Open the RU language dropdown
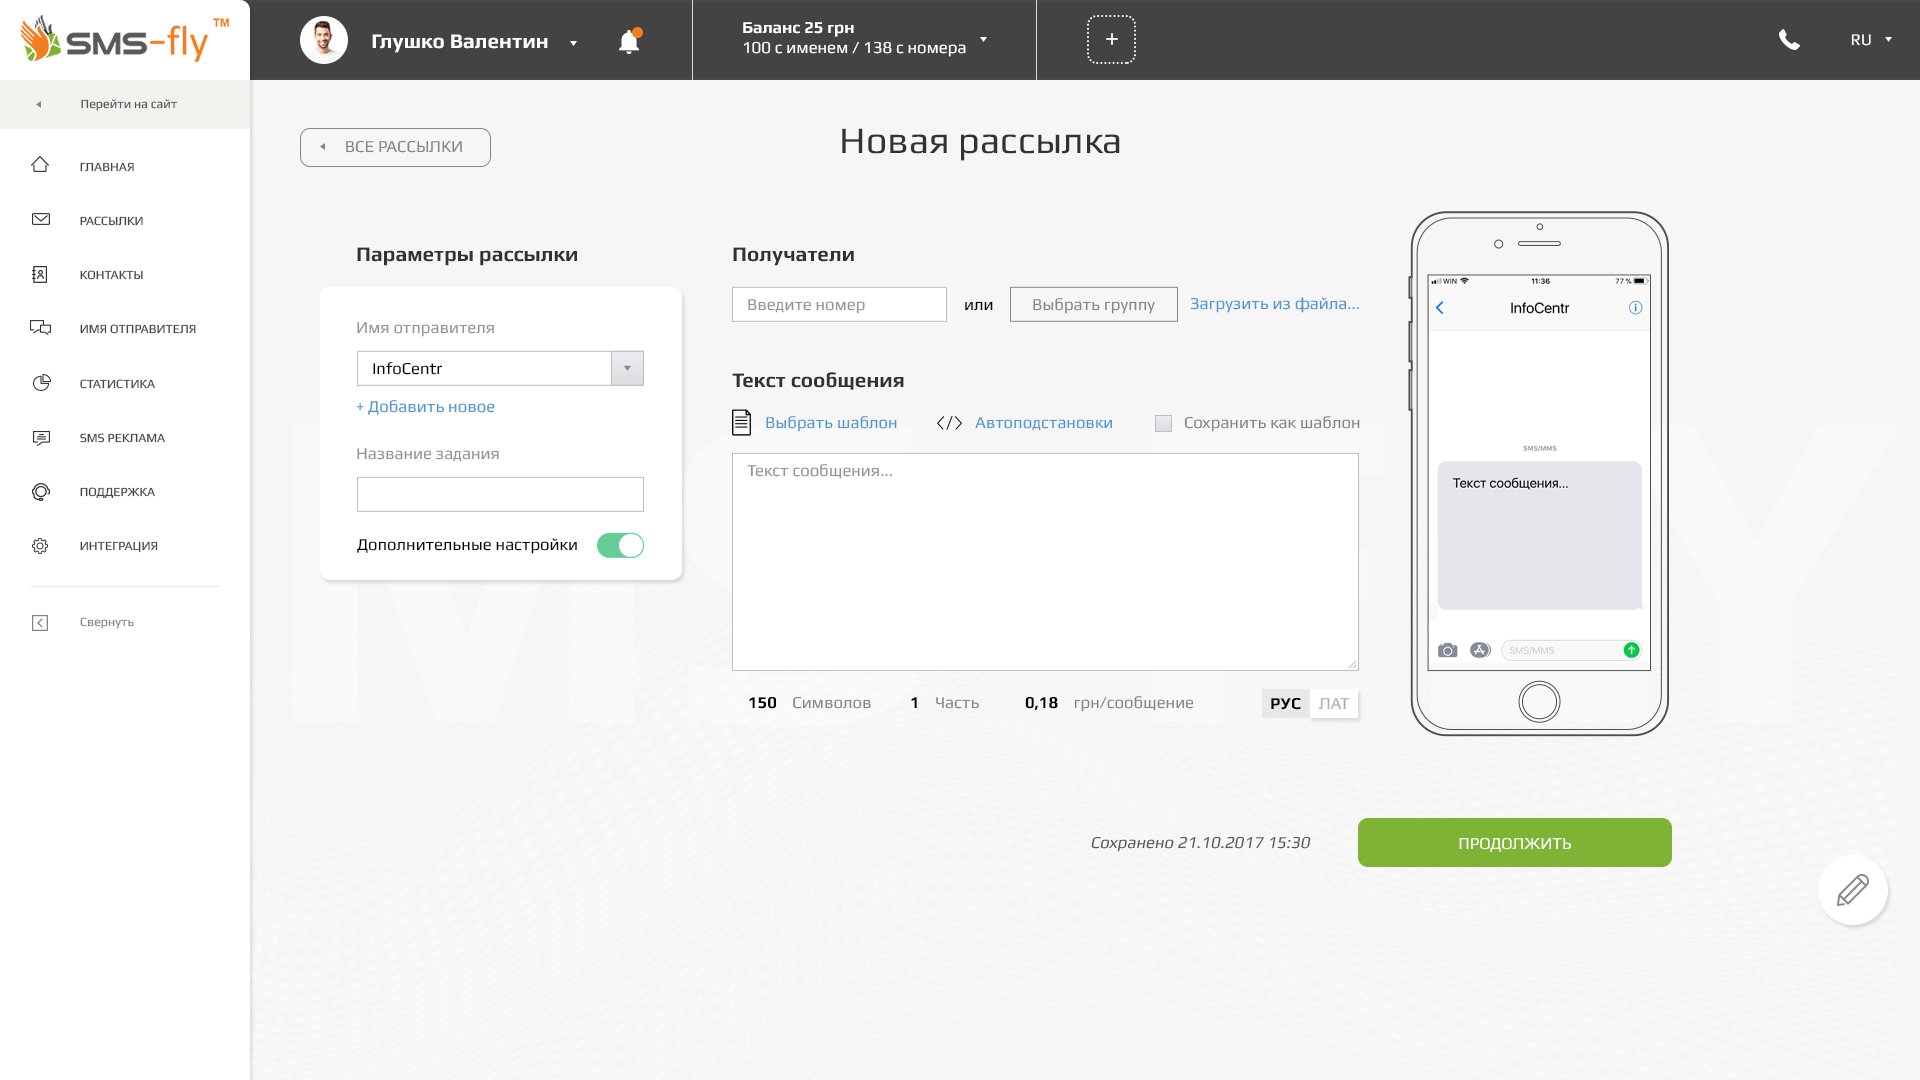 point(1871,40)
